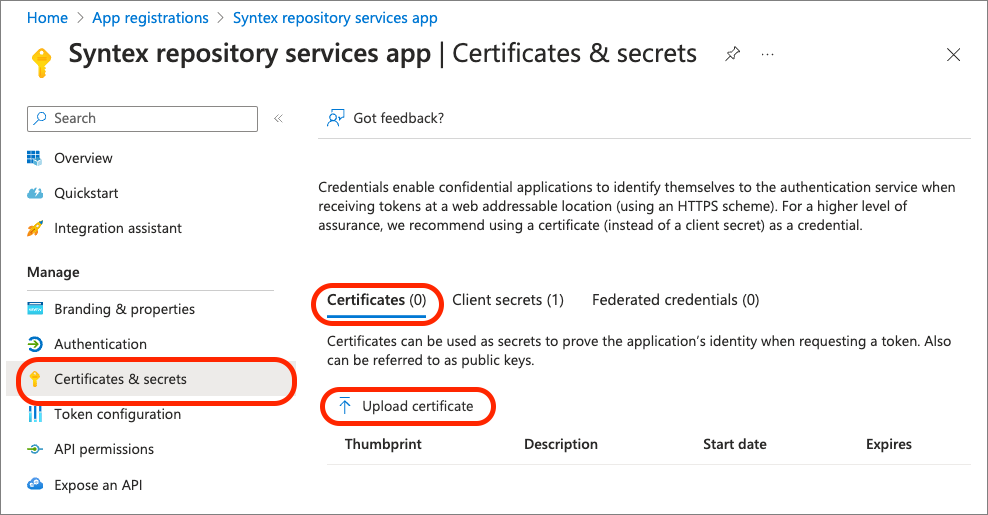Open the ellipsis more options menu
This screenshot has width=988, height=515.
coord(767,54)
